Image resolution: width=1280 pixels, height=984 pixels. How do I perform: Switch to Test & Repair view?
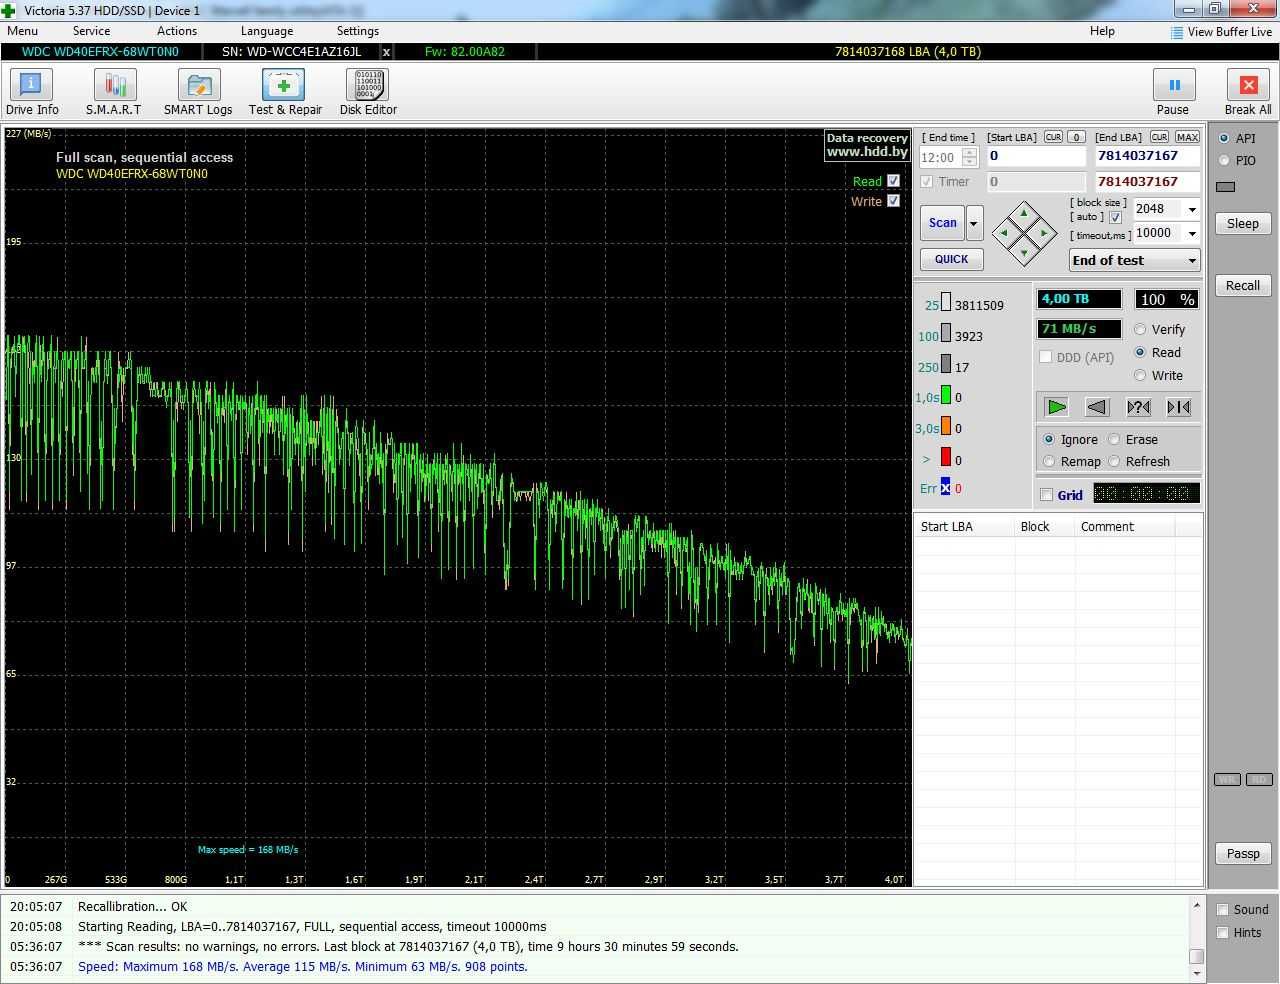285,93
